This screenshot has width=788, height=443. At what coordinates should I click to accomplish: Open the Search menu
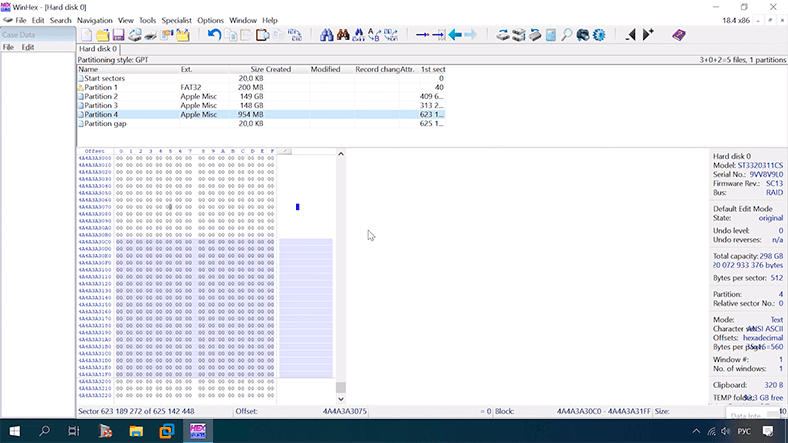(x=61, y=21)
